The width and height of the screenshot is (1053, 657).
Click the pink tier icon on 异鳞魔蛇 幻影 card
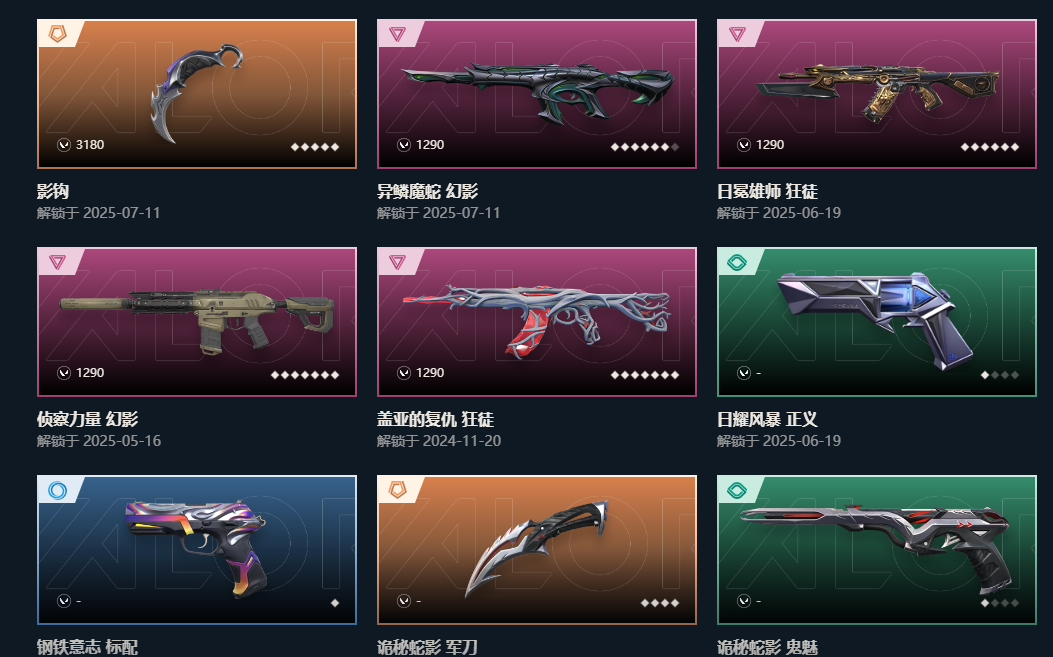[398, 34]
